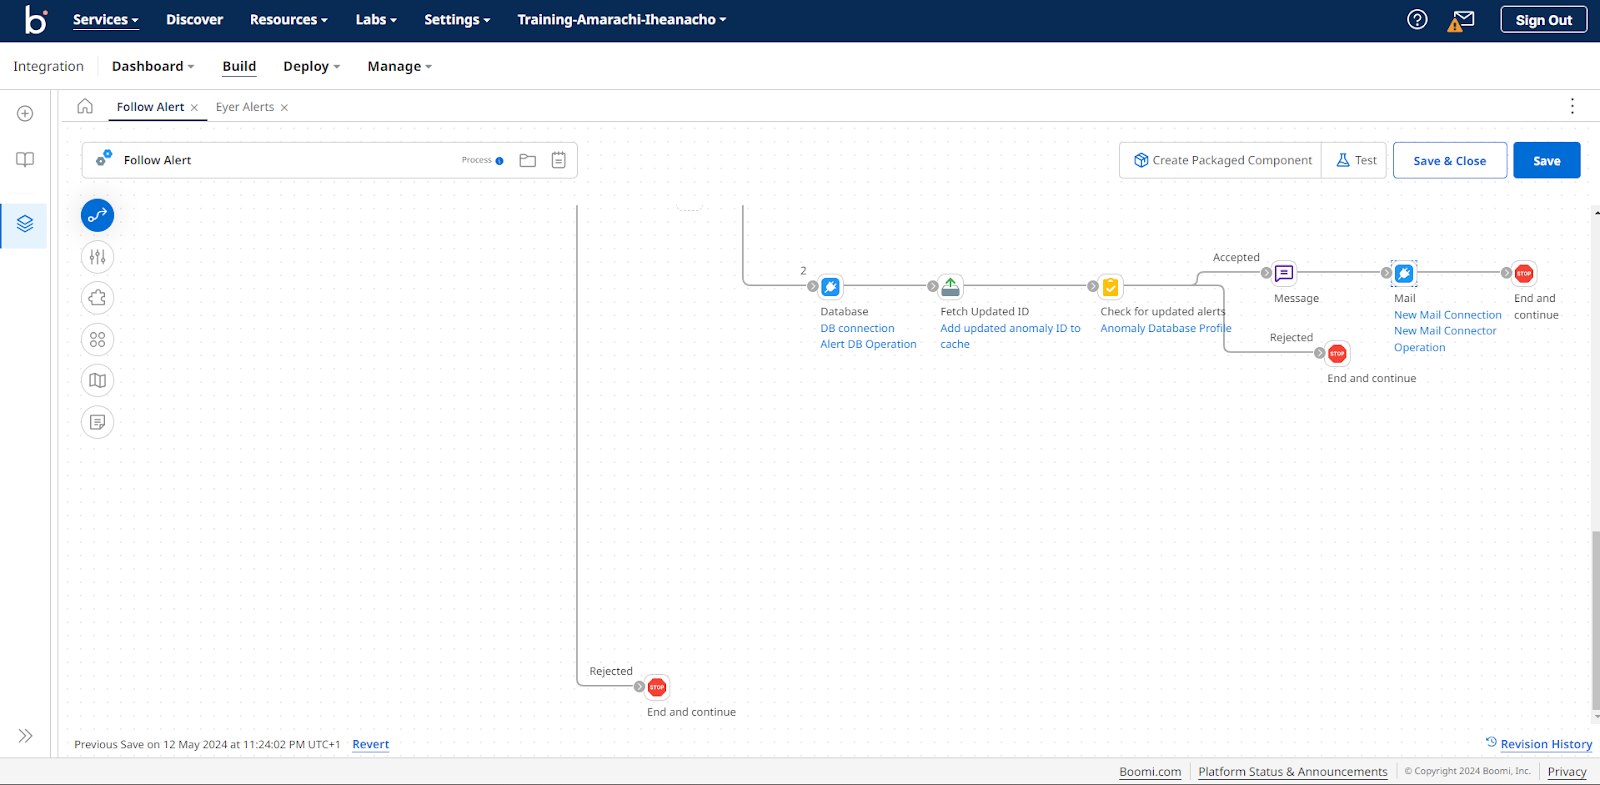The width and height of the screenshot is (1600, 785).
Task: Click Create Packaged Component button
Action: coord(1221,160)
